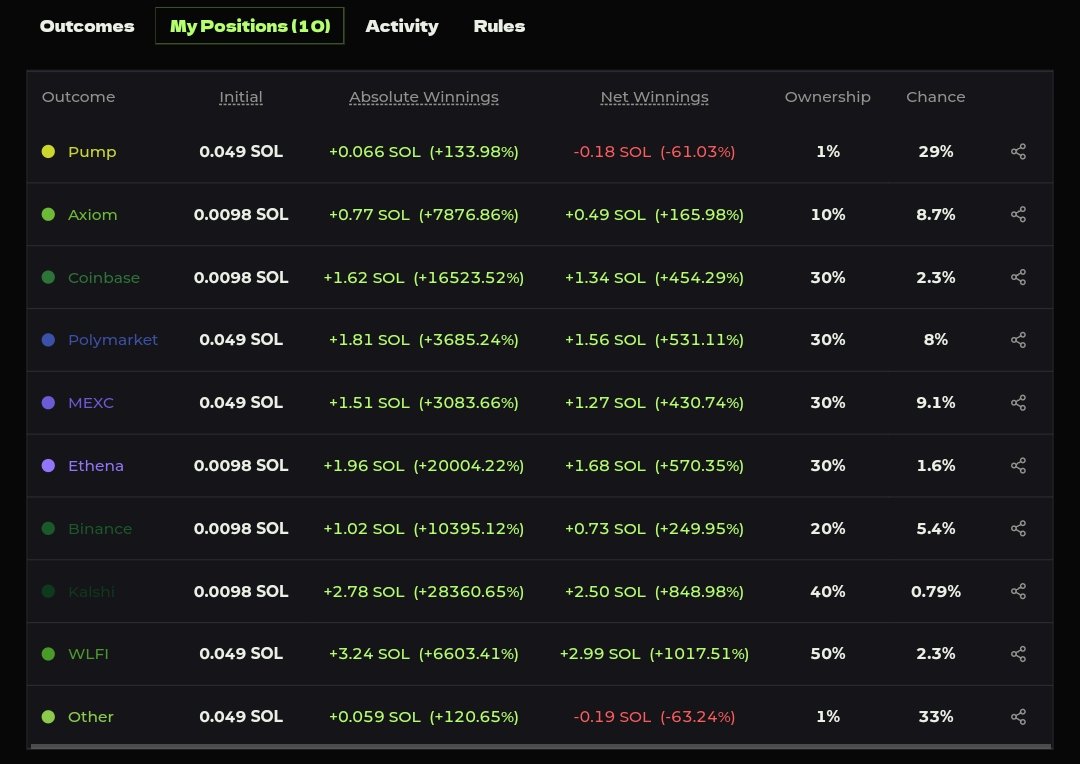Image resolution: width=1080 pixels, height=764 pixels.
Task: Click the +1.51 SOL (+3083.66%) value
Action: [x=424, y=403]
